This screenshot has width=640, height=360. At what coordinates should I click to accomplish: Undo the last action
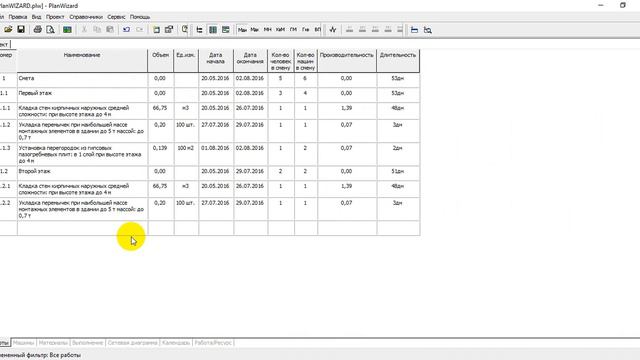[127, 29]
